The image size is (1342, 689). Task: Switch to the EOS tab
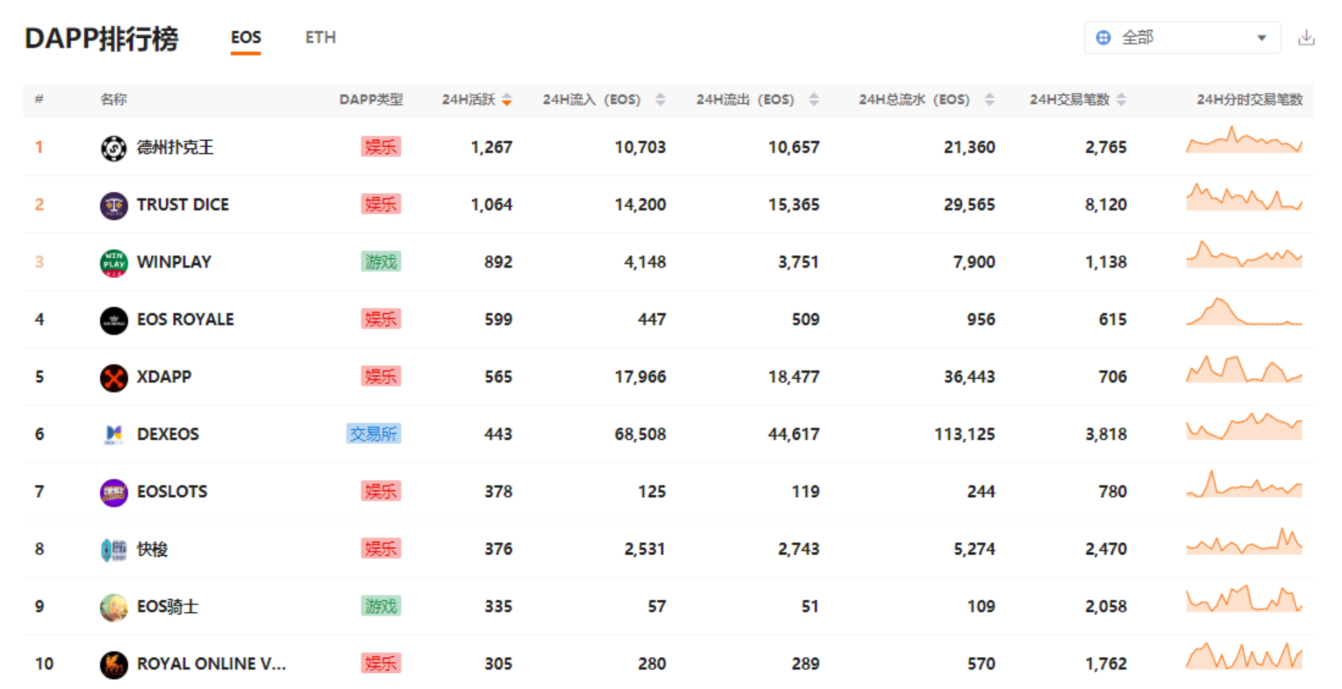tap(246, 38)
